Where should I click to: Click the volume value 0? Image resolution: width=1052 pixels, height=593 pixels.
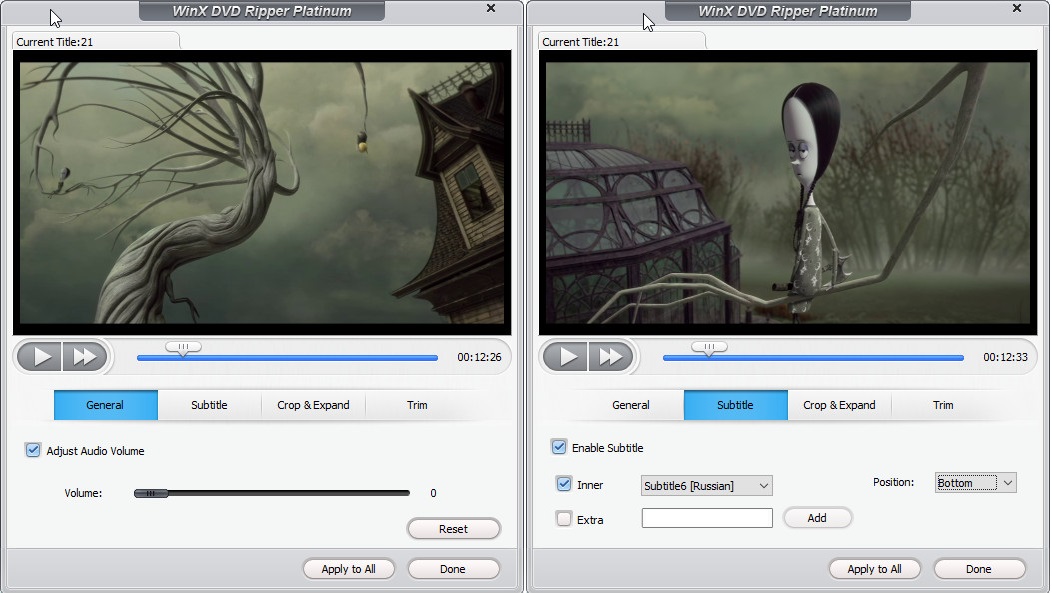[x=433, y=493]
